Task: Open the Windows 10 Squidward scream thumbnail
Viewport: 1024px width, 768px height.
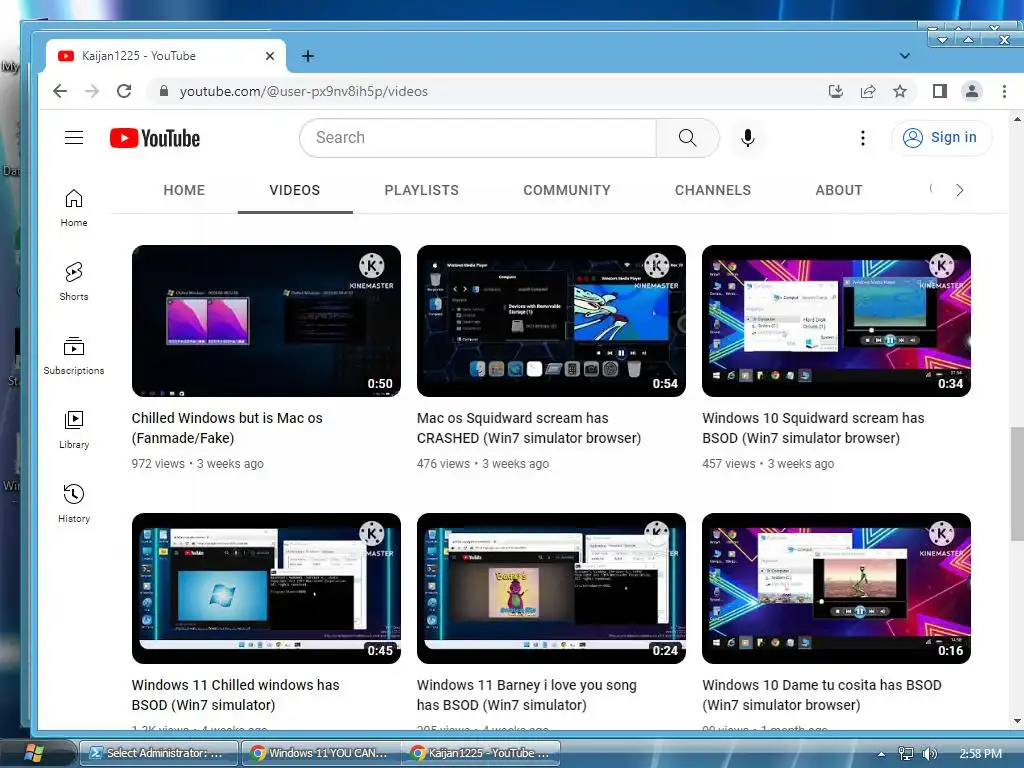Action: pos(836,321)
